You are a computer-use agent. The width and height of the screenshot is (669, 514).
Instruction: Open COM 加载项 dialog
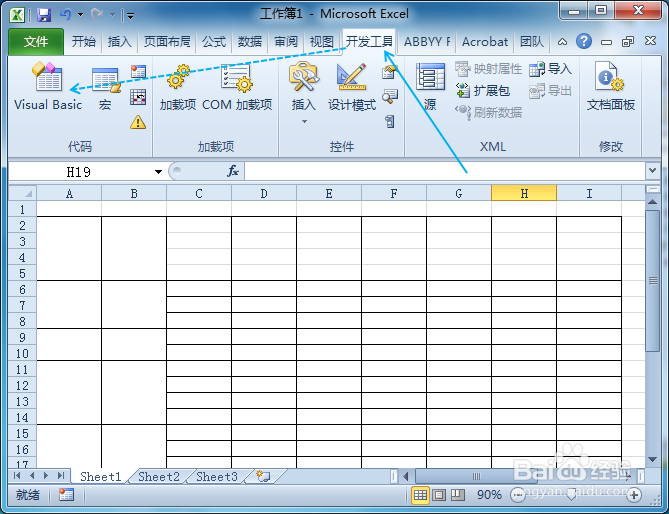click(237, 87)
